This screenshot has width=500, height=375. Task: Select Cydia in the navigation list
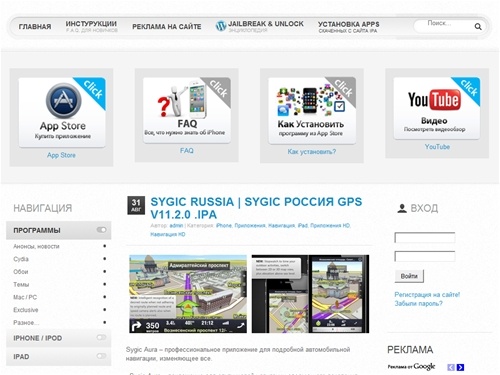tap(21, 259)
